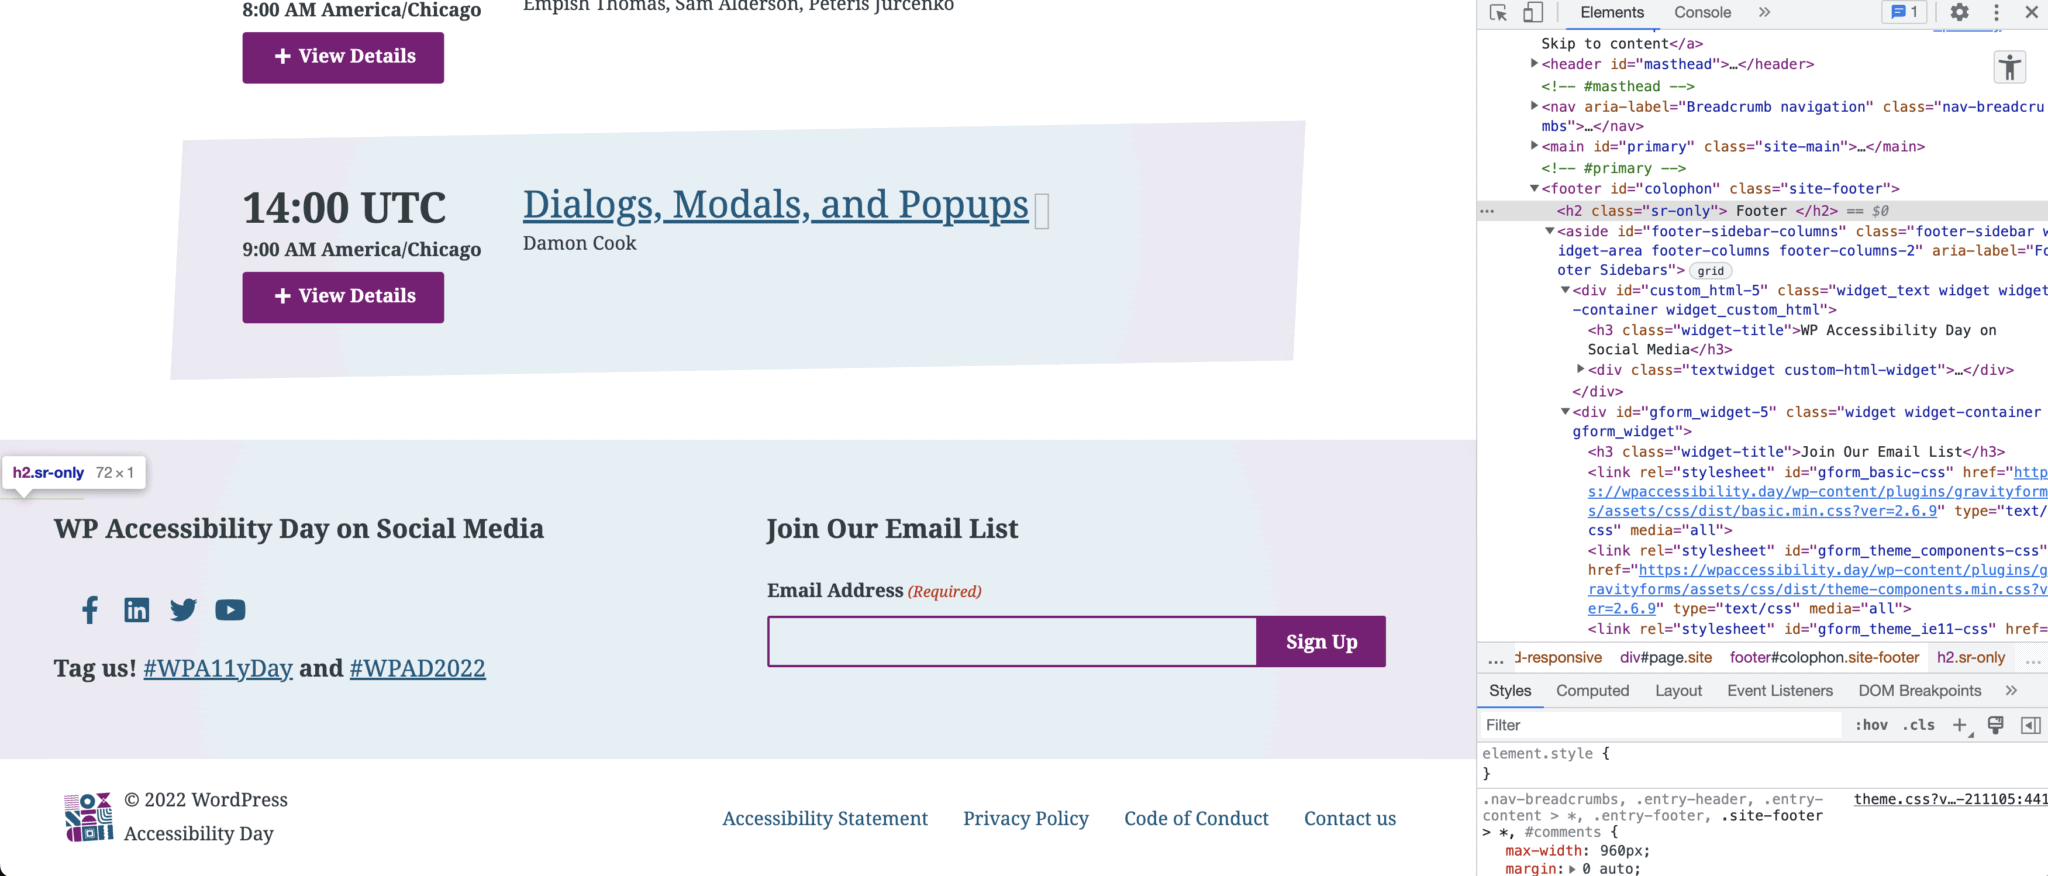Toggle the device emulation icon
Screen dimensions: 2048x876
[x=1532, y=13]
